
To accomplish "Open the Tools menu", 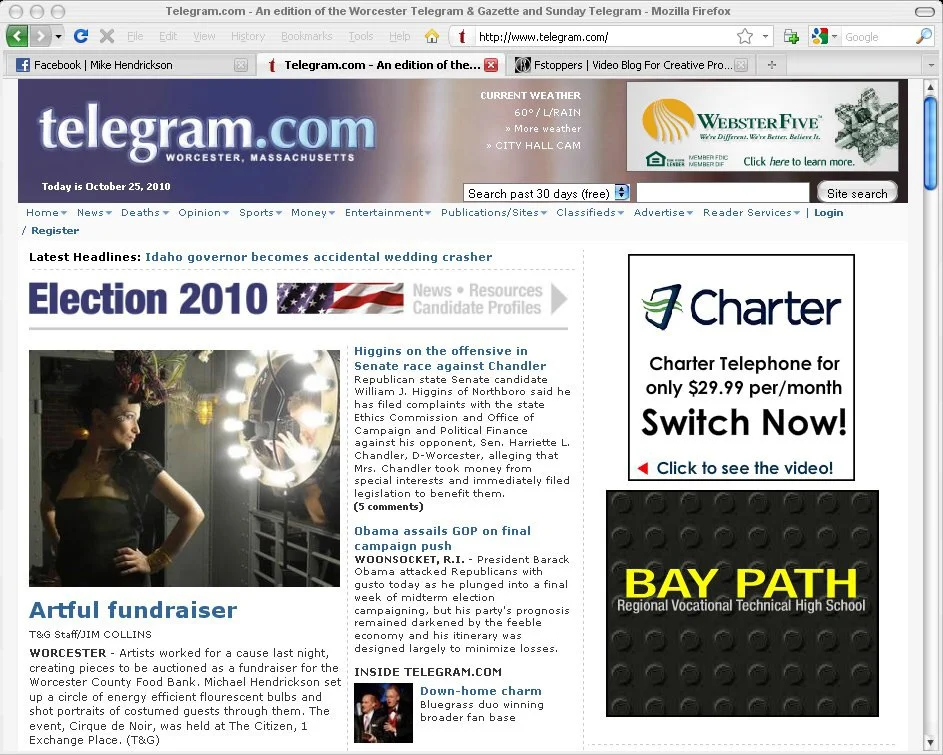I will click(361, 36).
